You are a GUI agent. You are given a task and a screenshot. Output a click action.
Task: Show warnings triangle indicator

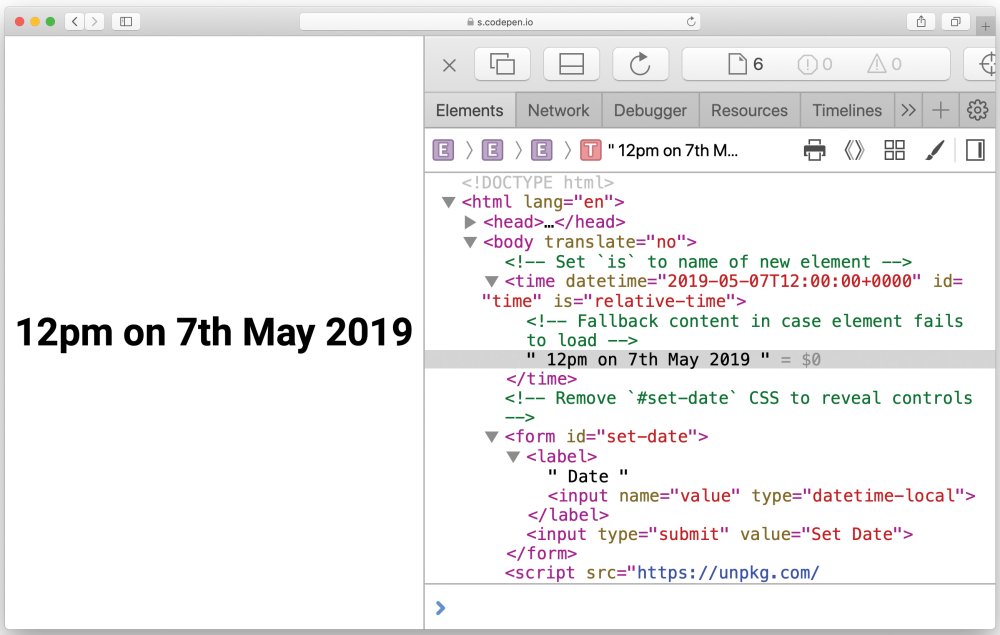[883, 64]
